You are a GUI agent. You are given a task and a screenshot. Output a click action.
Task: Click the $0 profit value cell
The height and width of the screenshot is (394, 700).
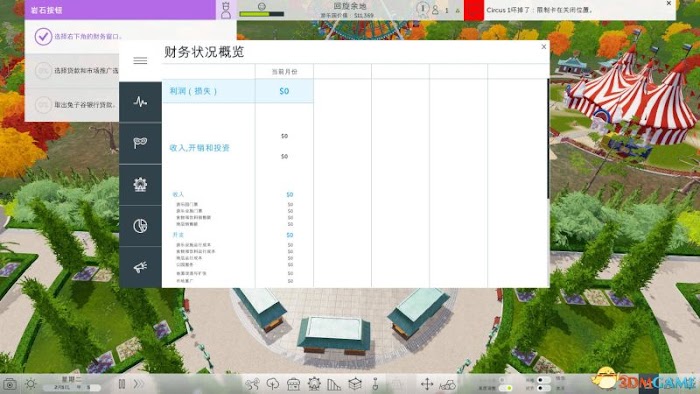(x=284, y=91)
